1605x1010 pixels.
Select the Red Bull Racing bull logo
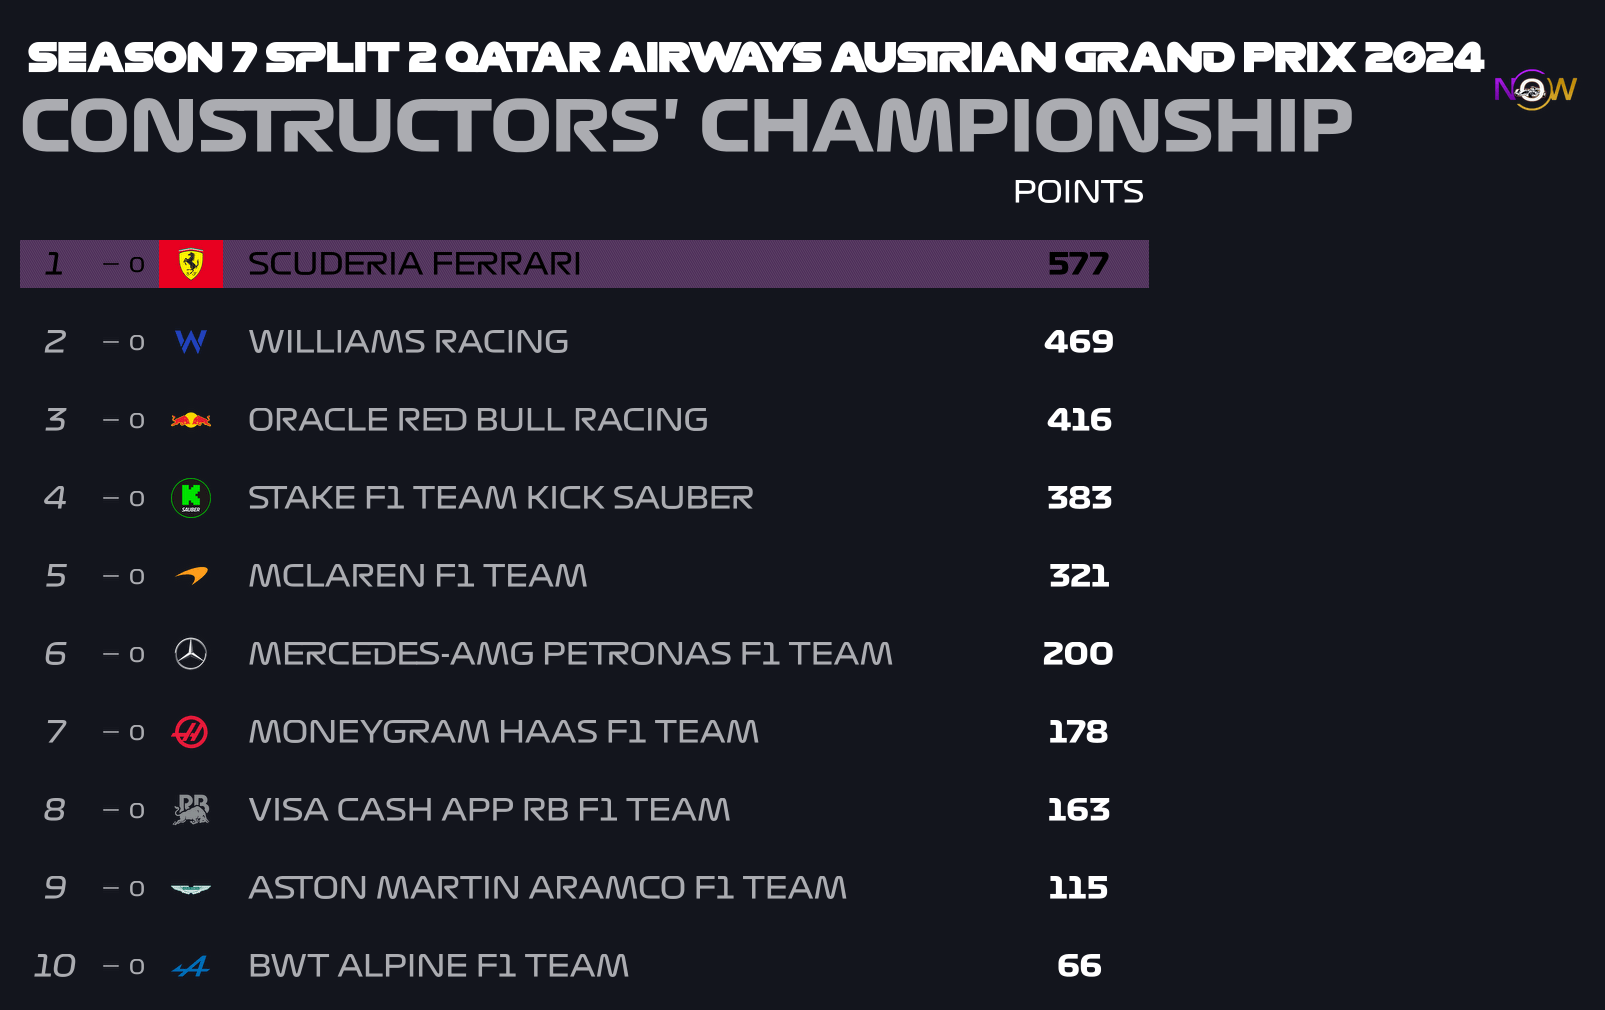click(x=191, y=420)
